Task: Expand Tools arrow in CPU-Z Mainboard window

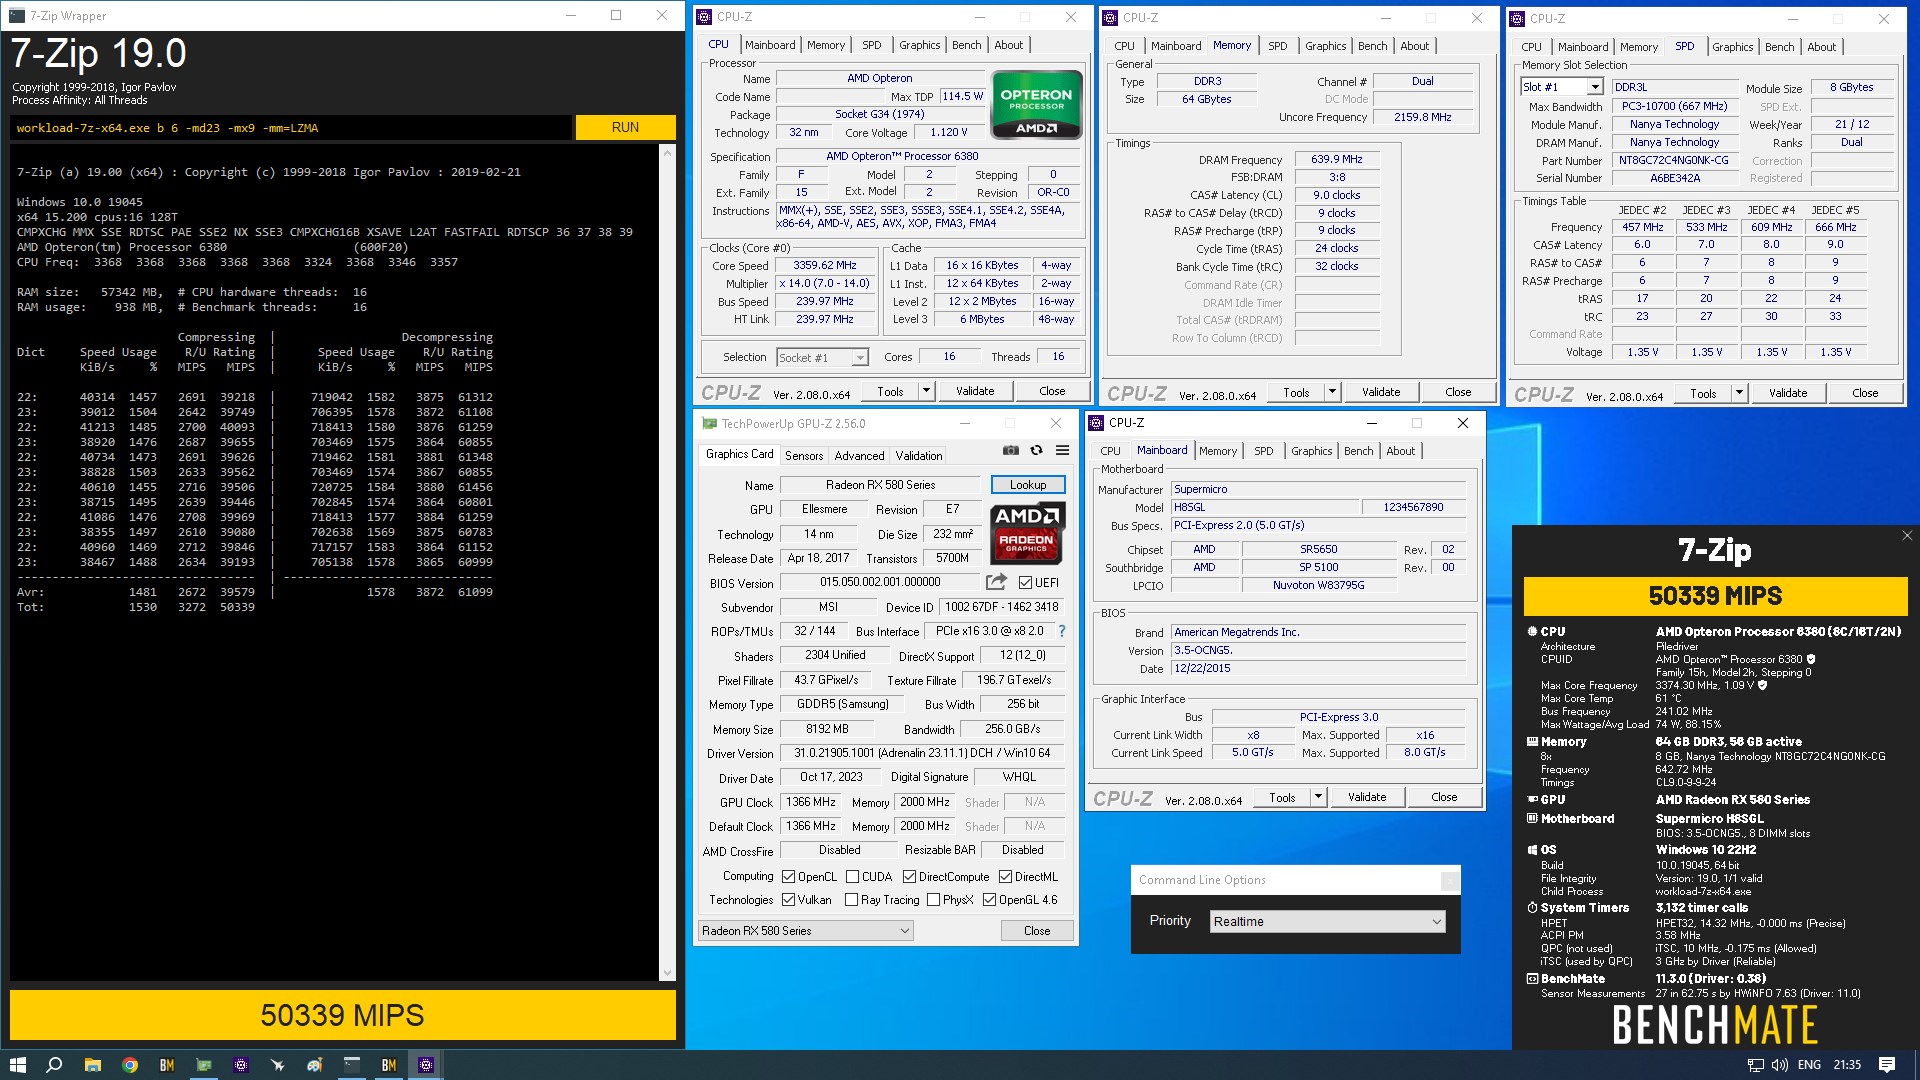Action: click(x=1318, y=797)
